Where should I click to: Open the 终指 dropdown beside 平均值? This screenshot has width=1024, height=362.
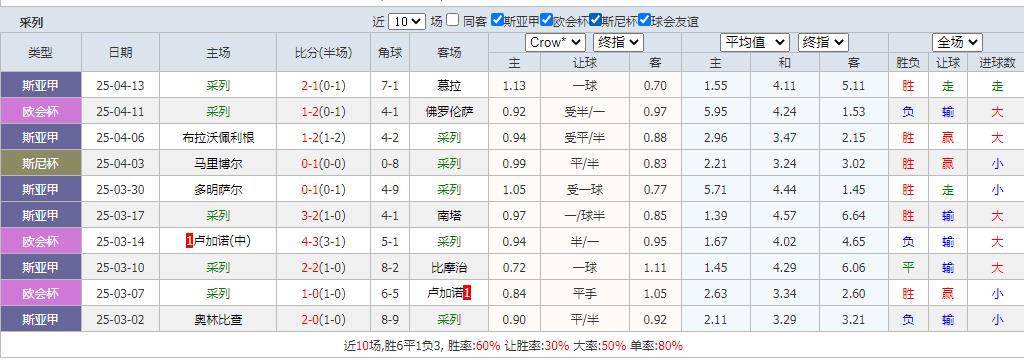pyautogui.click(x=823, y=43)
